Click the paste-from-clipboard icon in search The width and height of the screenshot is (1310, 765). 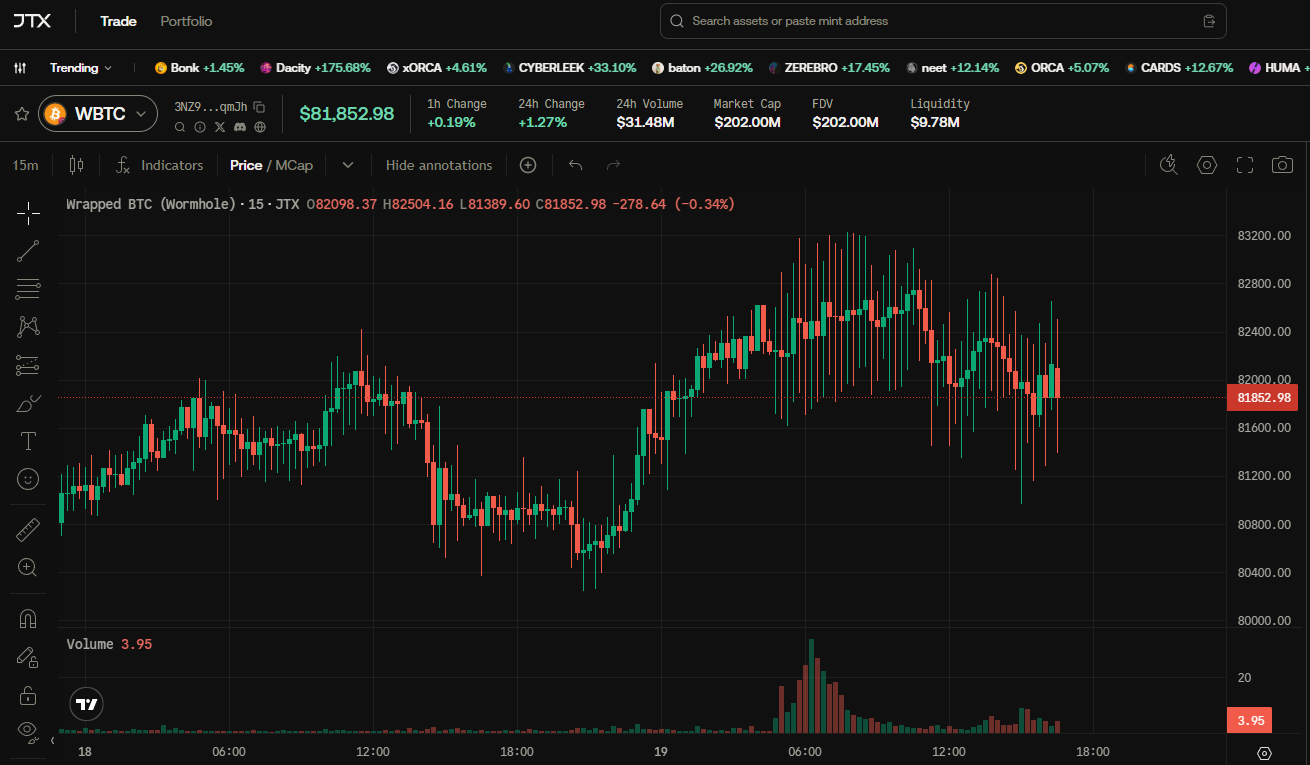pyautogui.click(x=1208, y=21)
